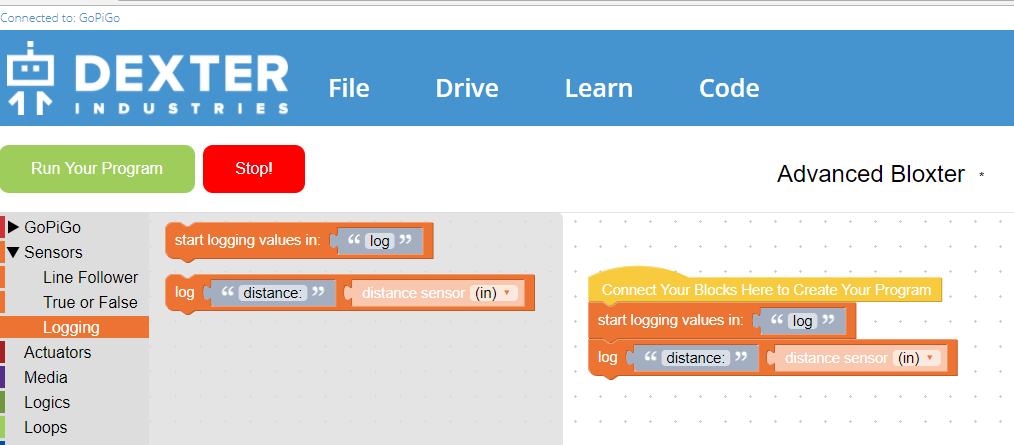Viewport: 1014px width, 445px height.
Task: Open the Drive menu
Action: point(466,88)
